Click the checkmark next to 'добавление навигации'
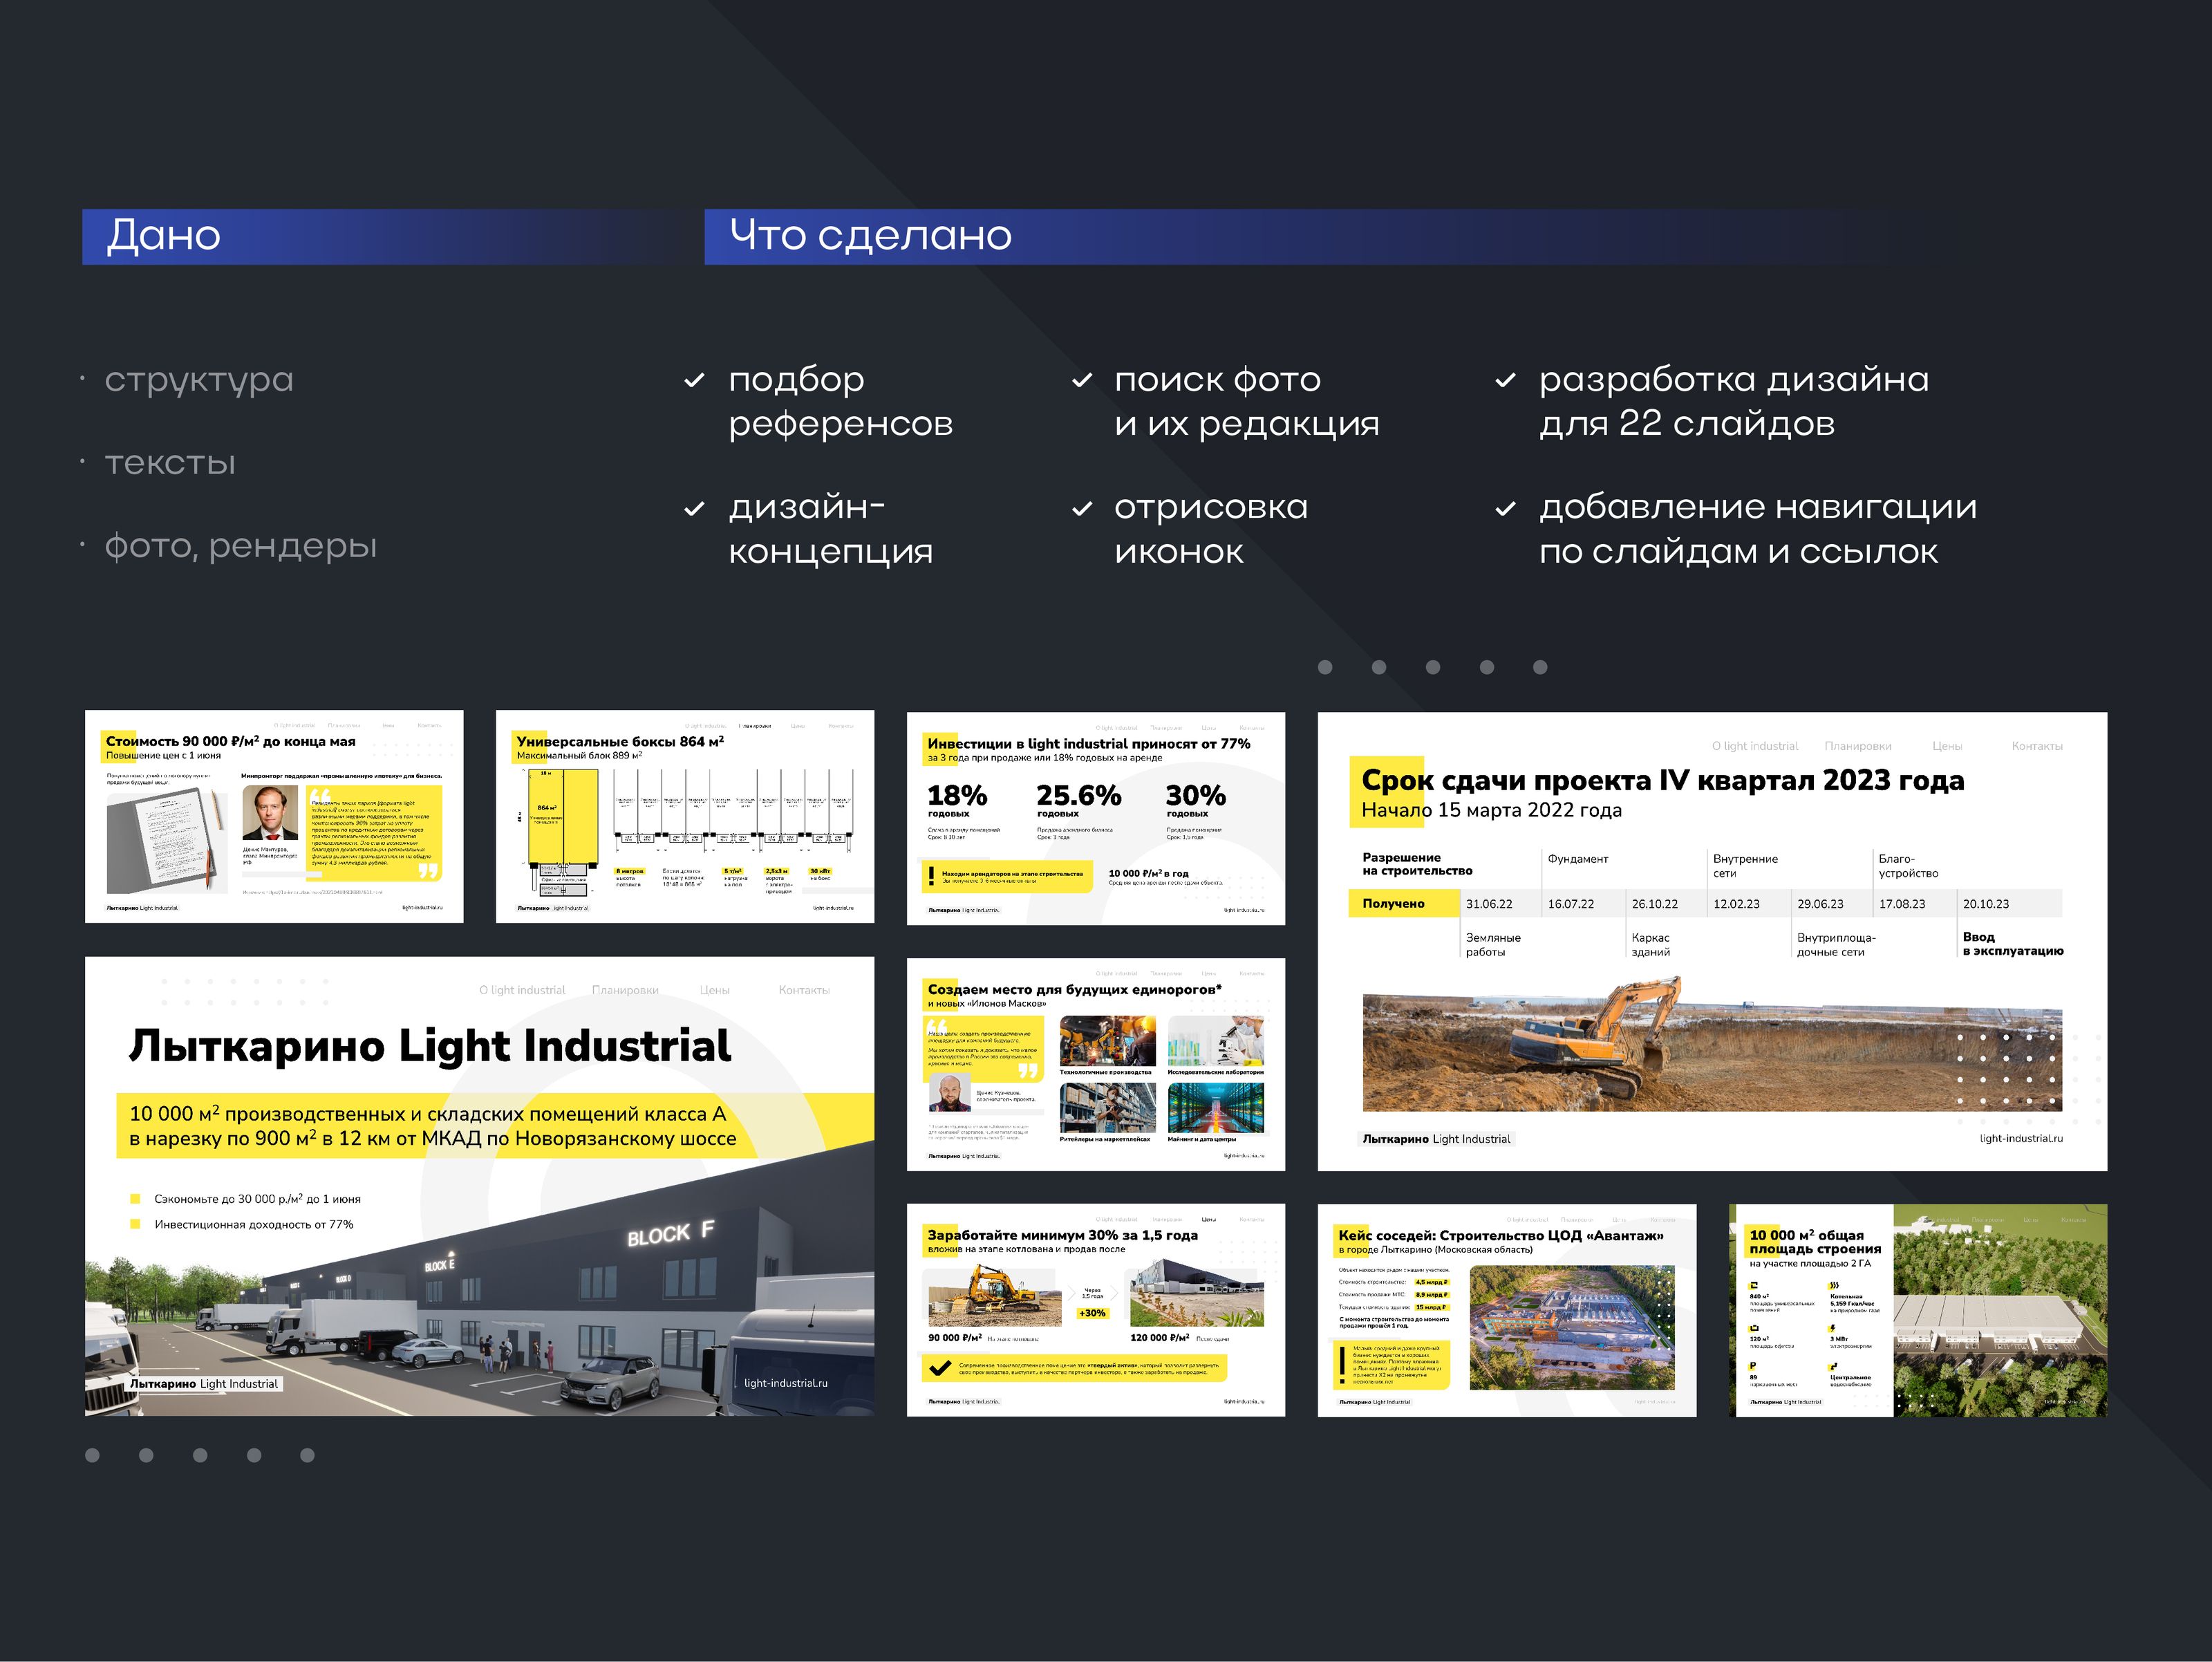2212x1662 pixels. 1505,509
